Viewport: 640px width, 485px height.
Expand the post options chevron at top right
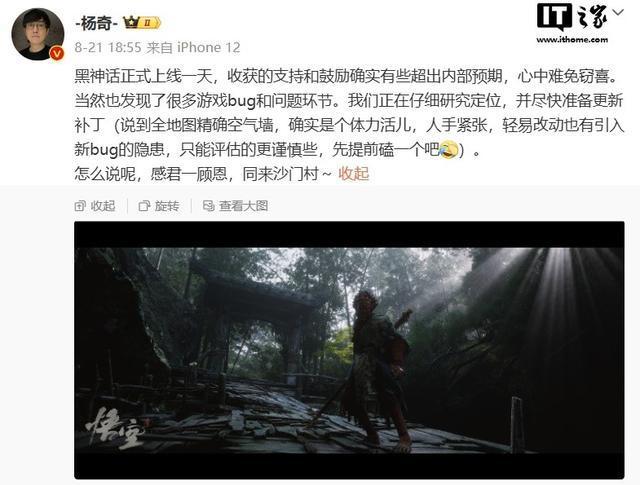618,12
